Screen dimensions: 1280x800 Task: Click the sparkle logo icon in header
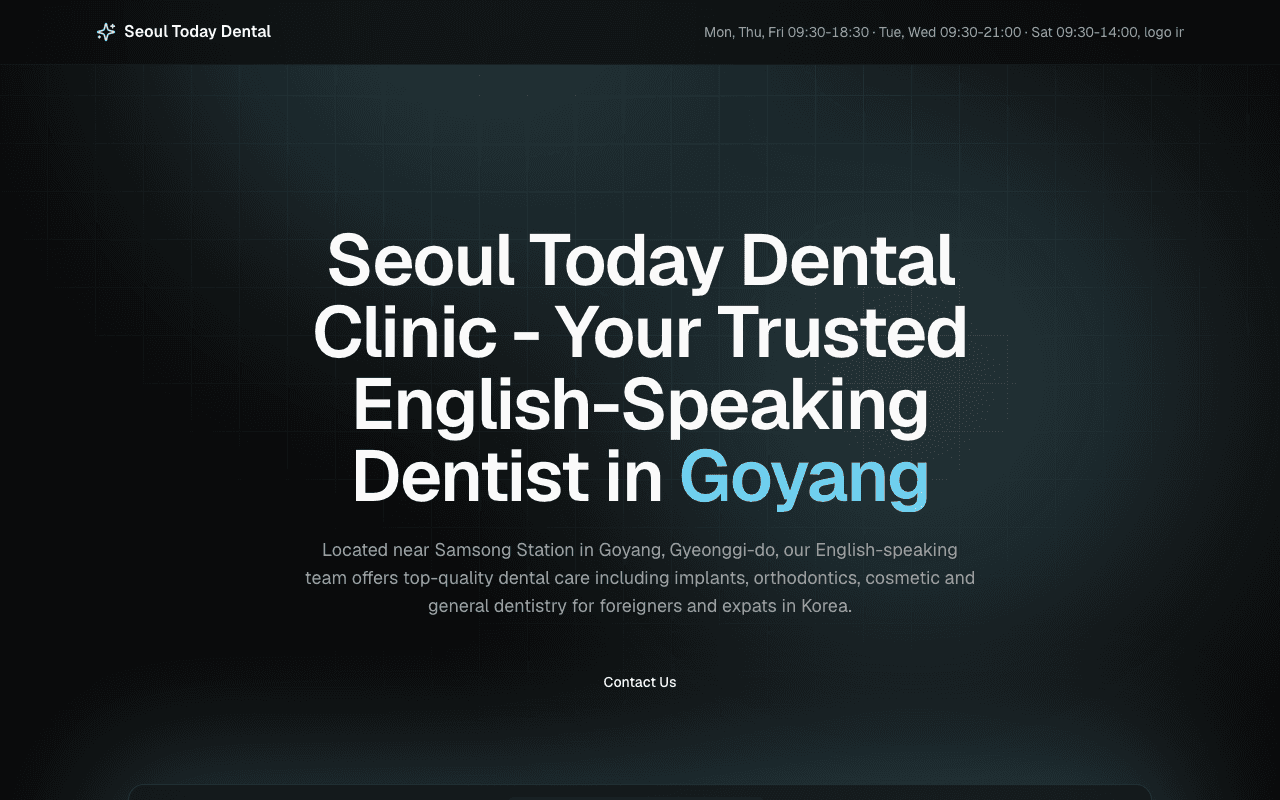pyautogui.click(x=106, y=32)
